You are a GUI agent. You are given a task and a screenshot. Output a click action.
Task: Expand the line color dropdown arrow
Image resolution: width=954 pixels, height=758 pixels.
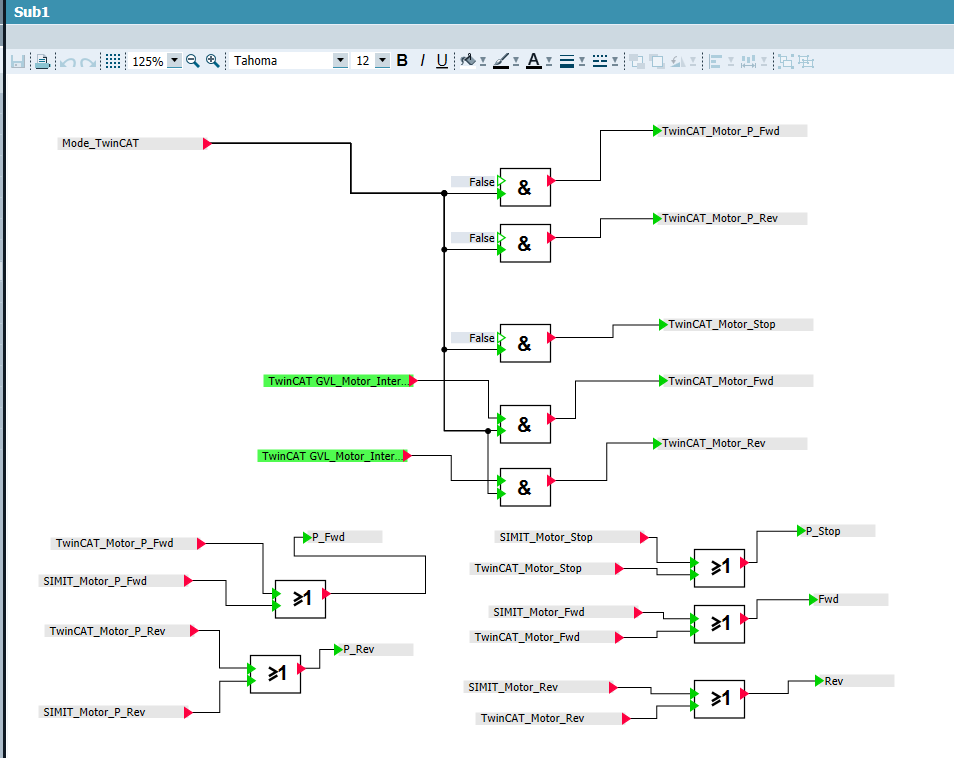pos(516,61)
